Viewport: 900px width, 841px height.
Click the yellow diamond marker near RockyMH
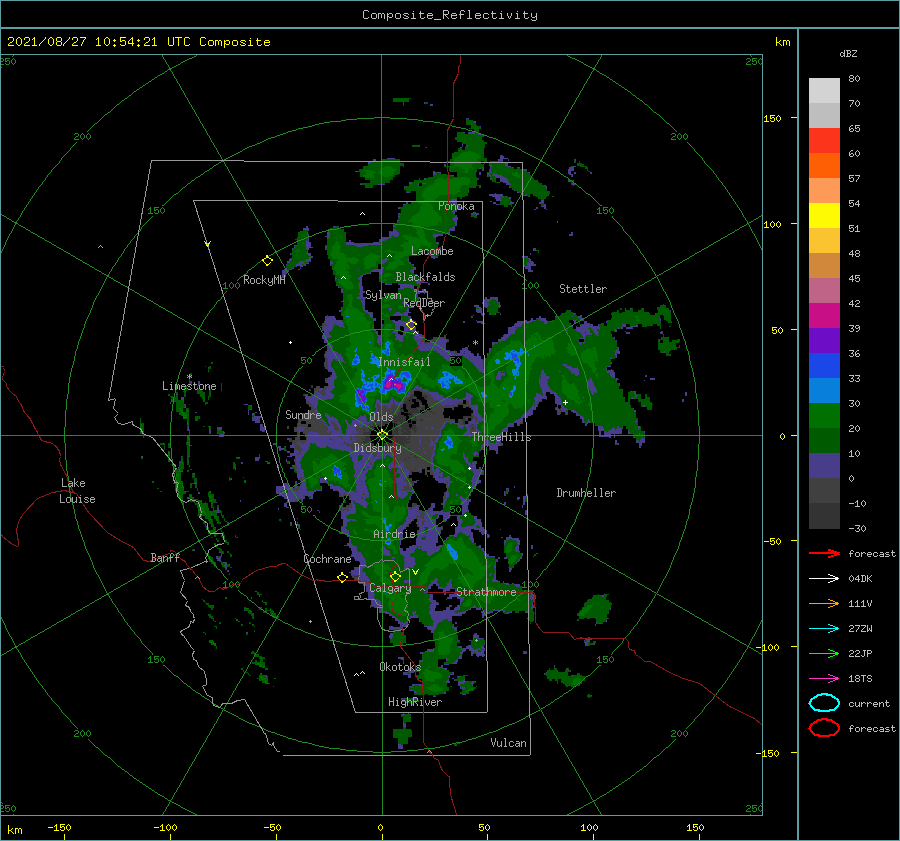267,261
